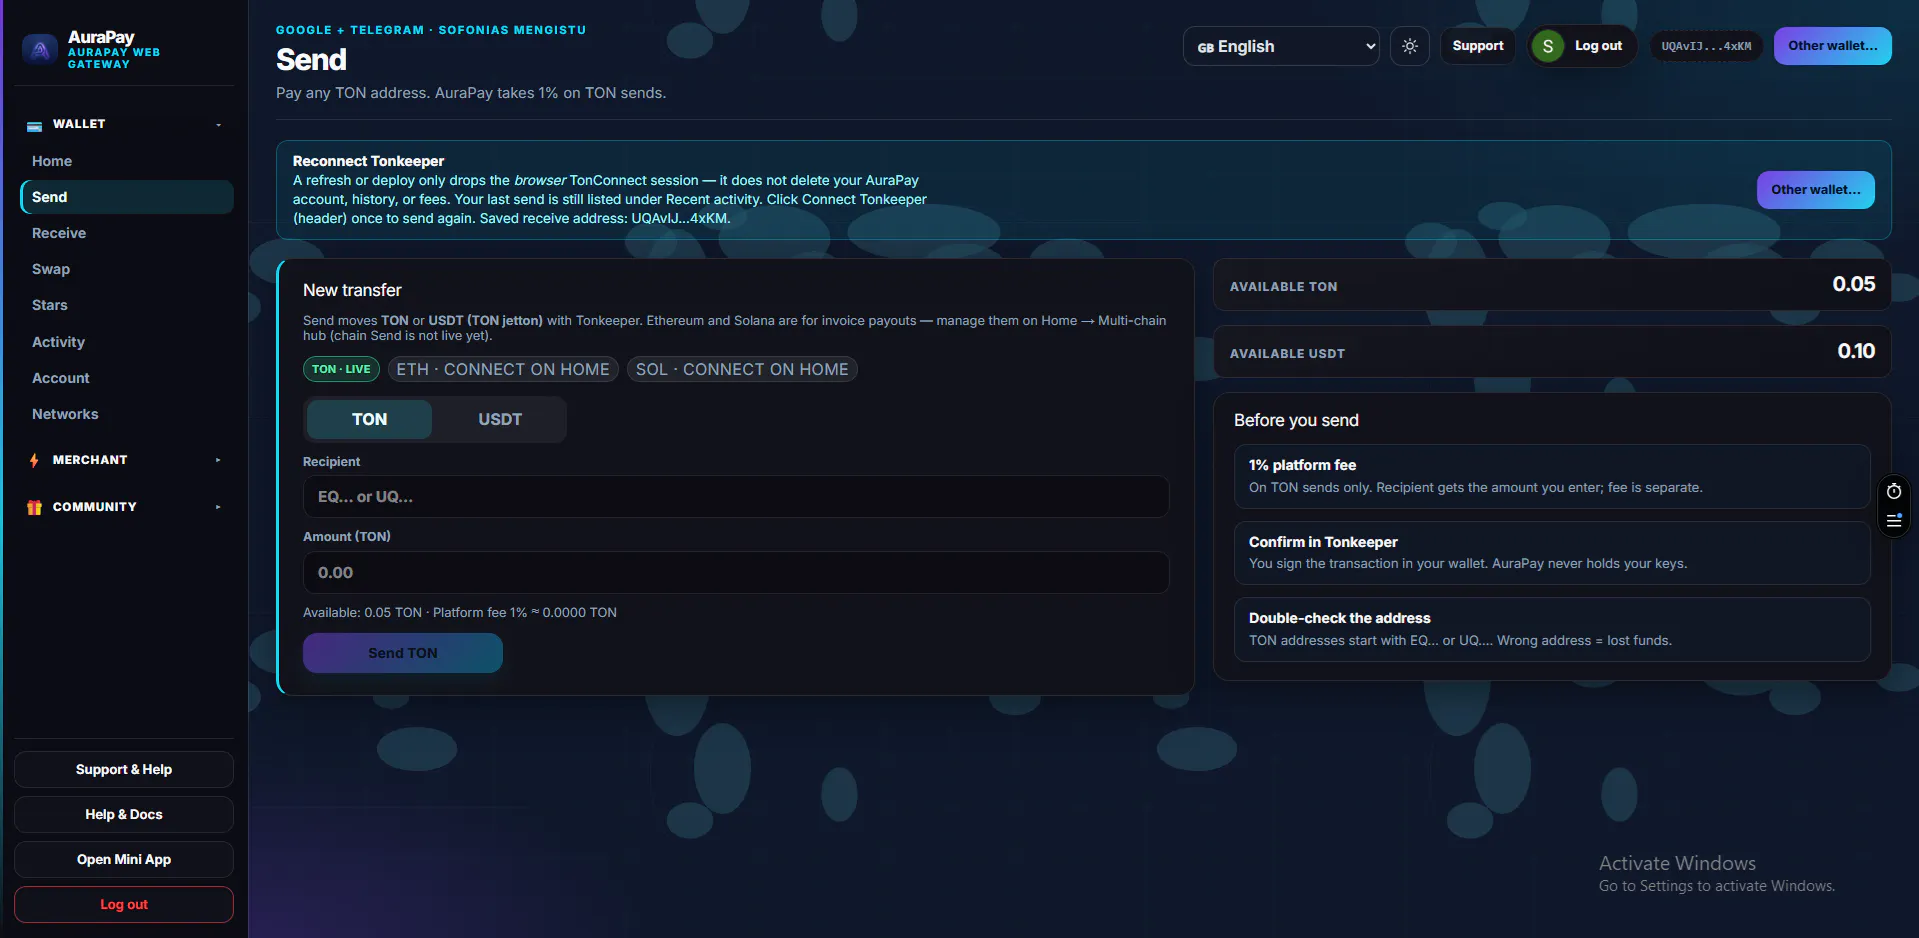Image resolution: width=1919 pixels, height=938 pixels.
Task: Select the TON token toggle
Action: coord(369,419)
